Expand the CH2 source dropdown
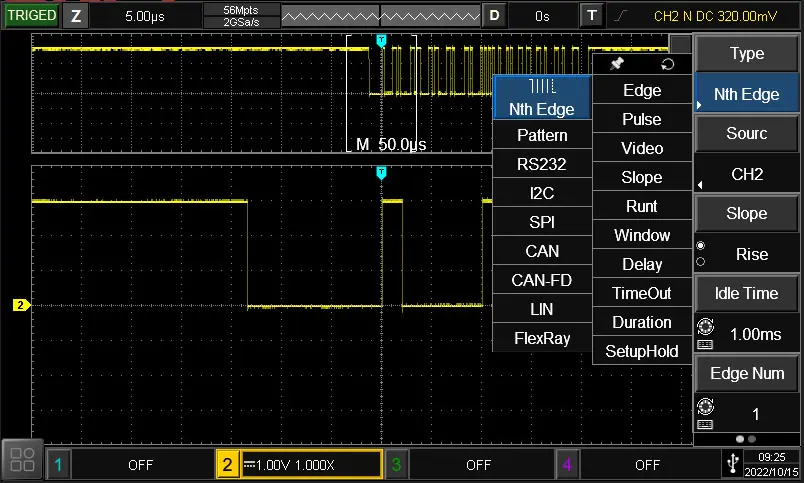Screen dimensions: 804x483 click(x=746, y=175)
